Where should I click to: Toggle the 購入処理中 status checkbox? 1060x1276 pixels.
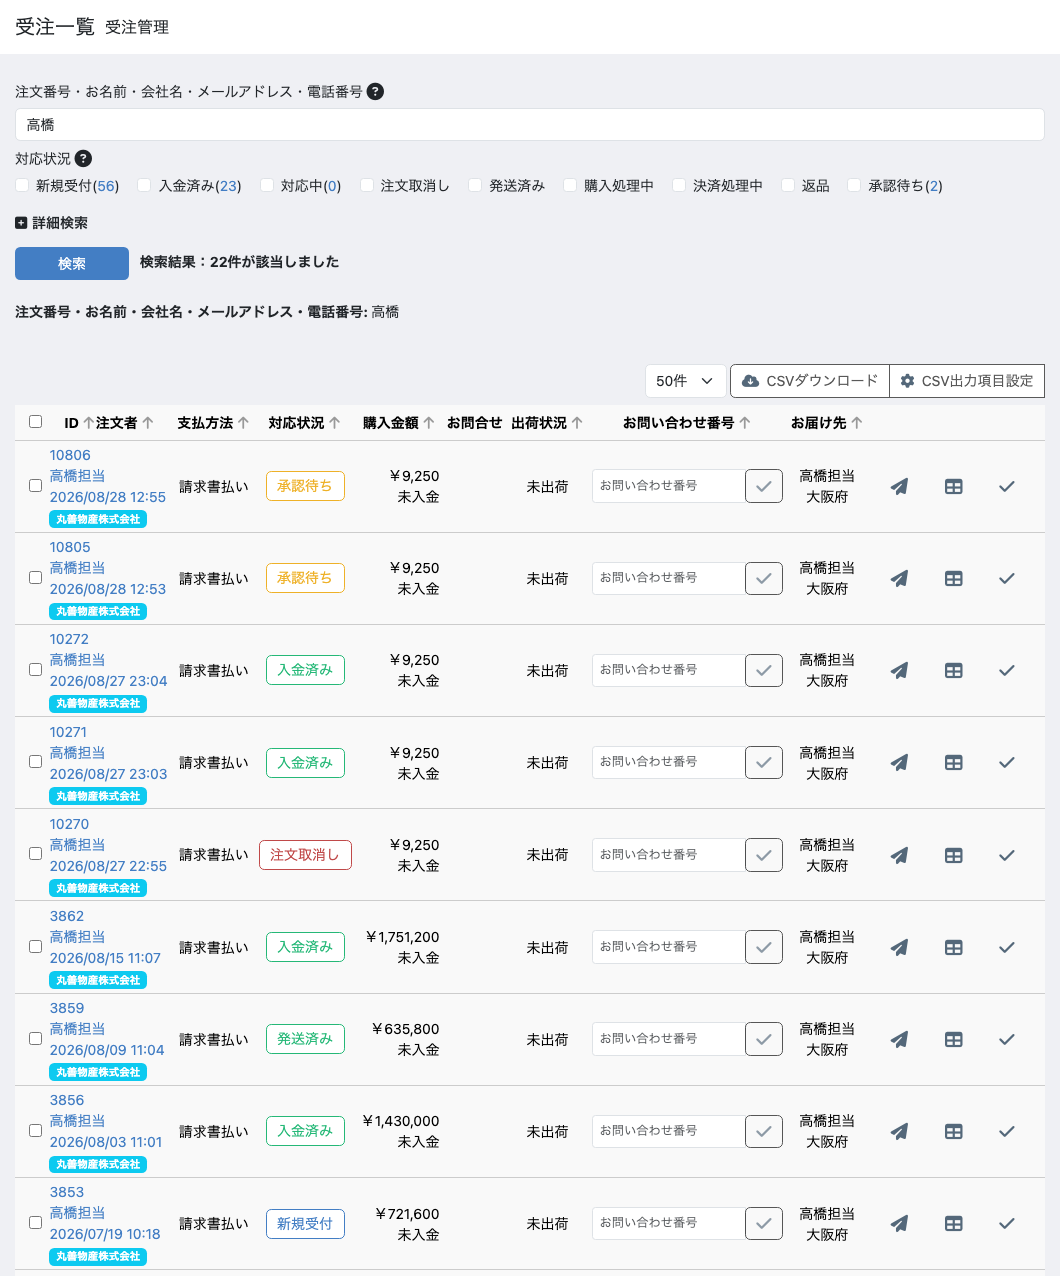pos(570,185)
